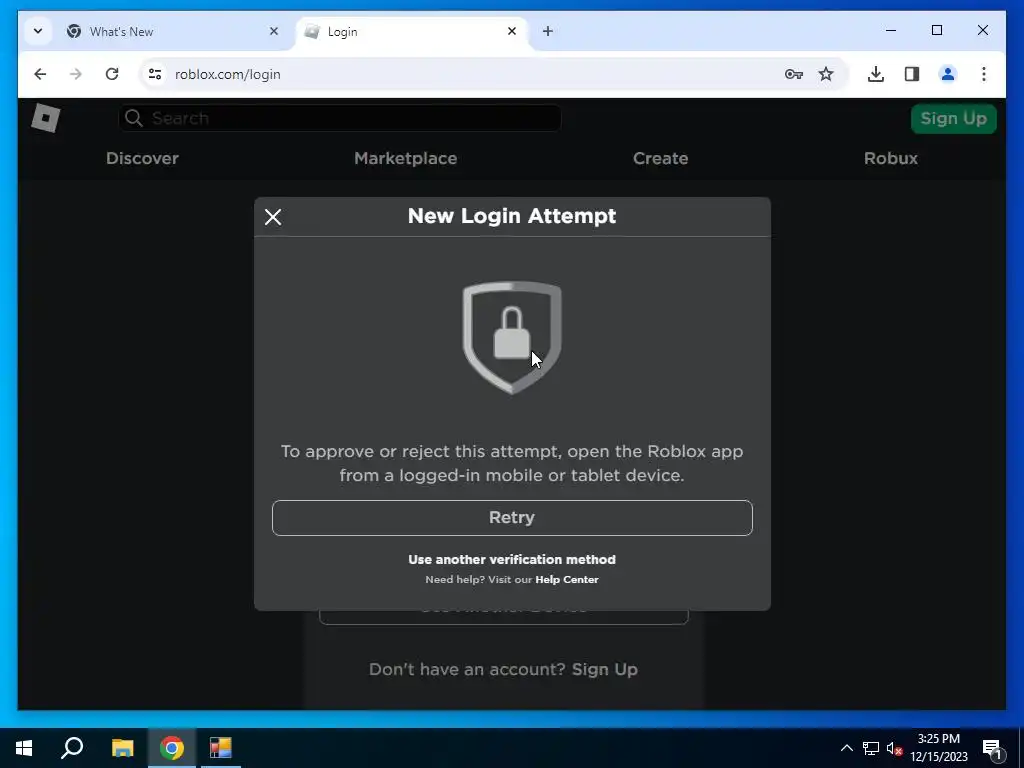Maximize the Chrome window
This screenshot has height=768, width=1024.
[x=936, y=31]
